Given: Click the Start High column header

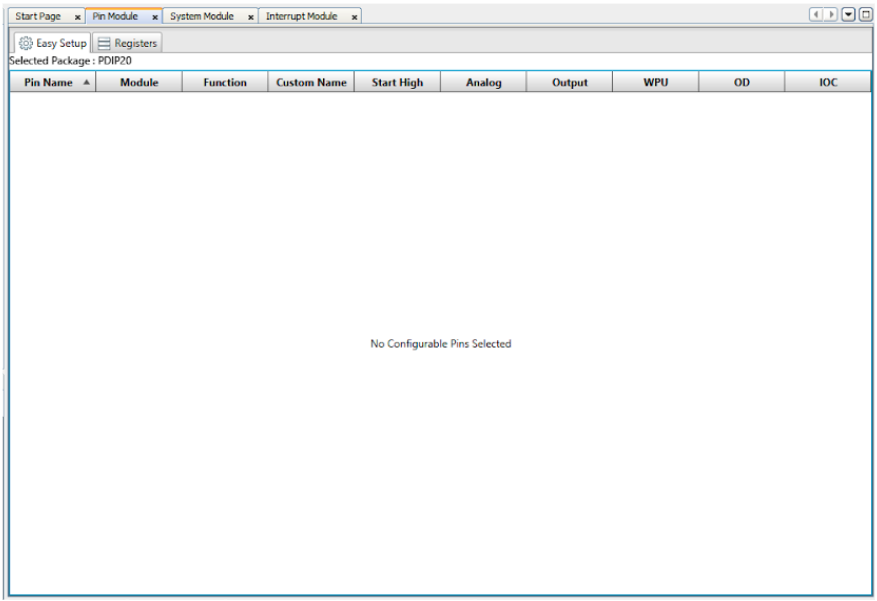Looking at the screenshot, I should 397,82.
